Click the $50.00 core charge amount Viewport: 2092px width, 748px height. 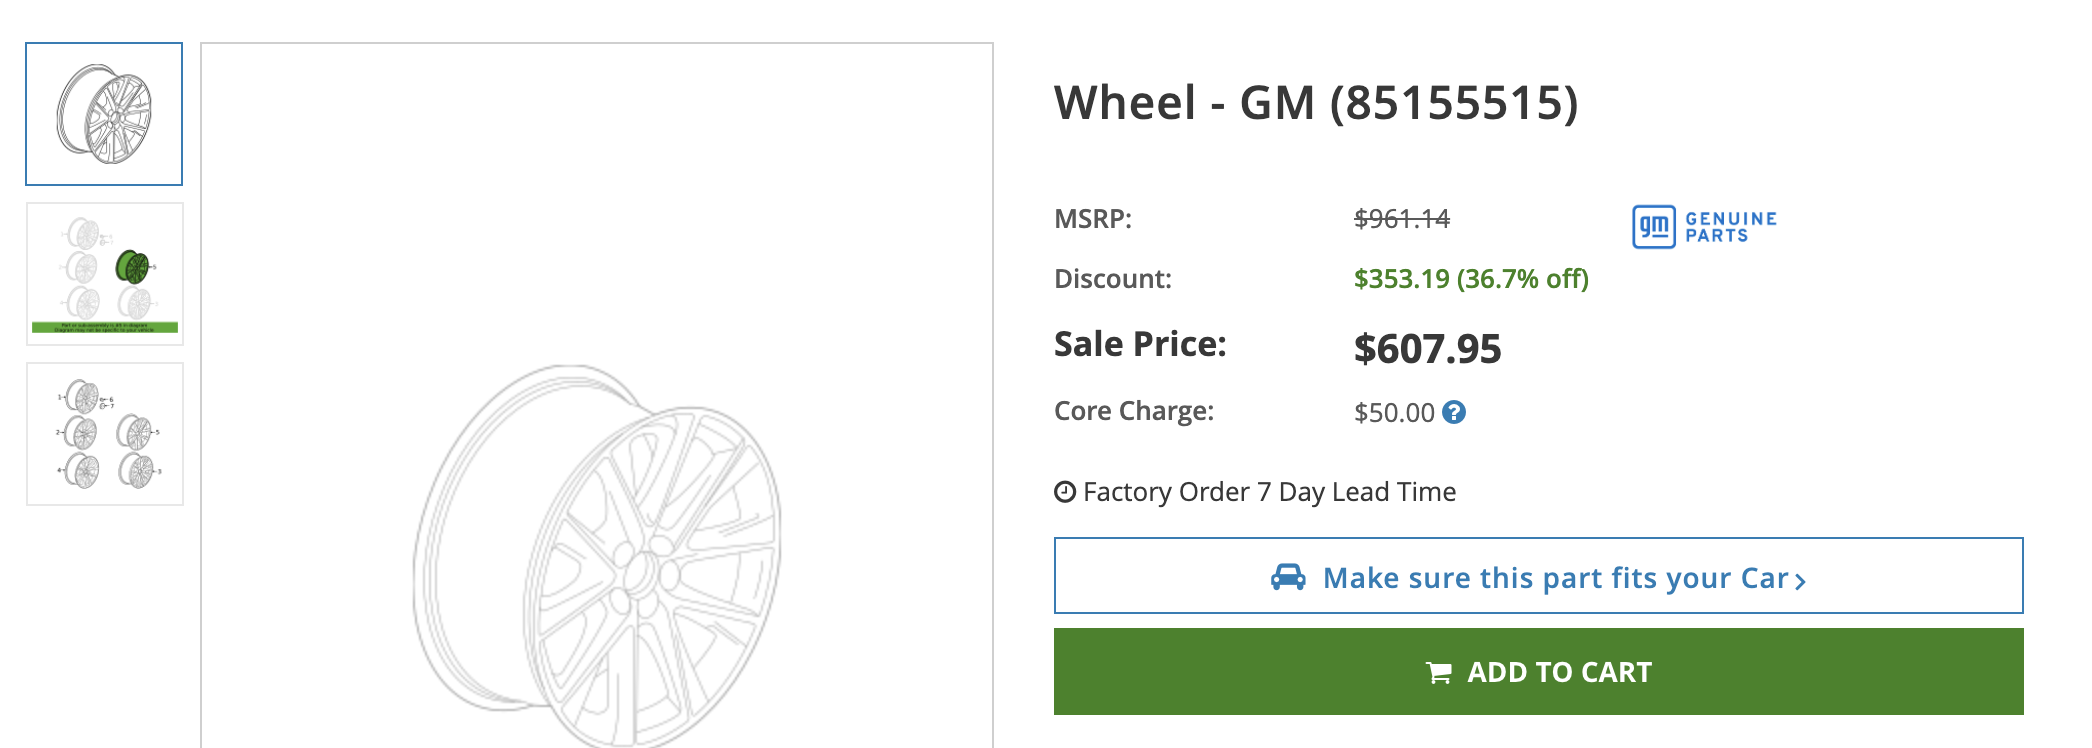click(x=1393, y=412)
